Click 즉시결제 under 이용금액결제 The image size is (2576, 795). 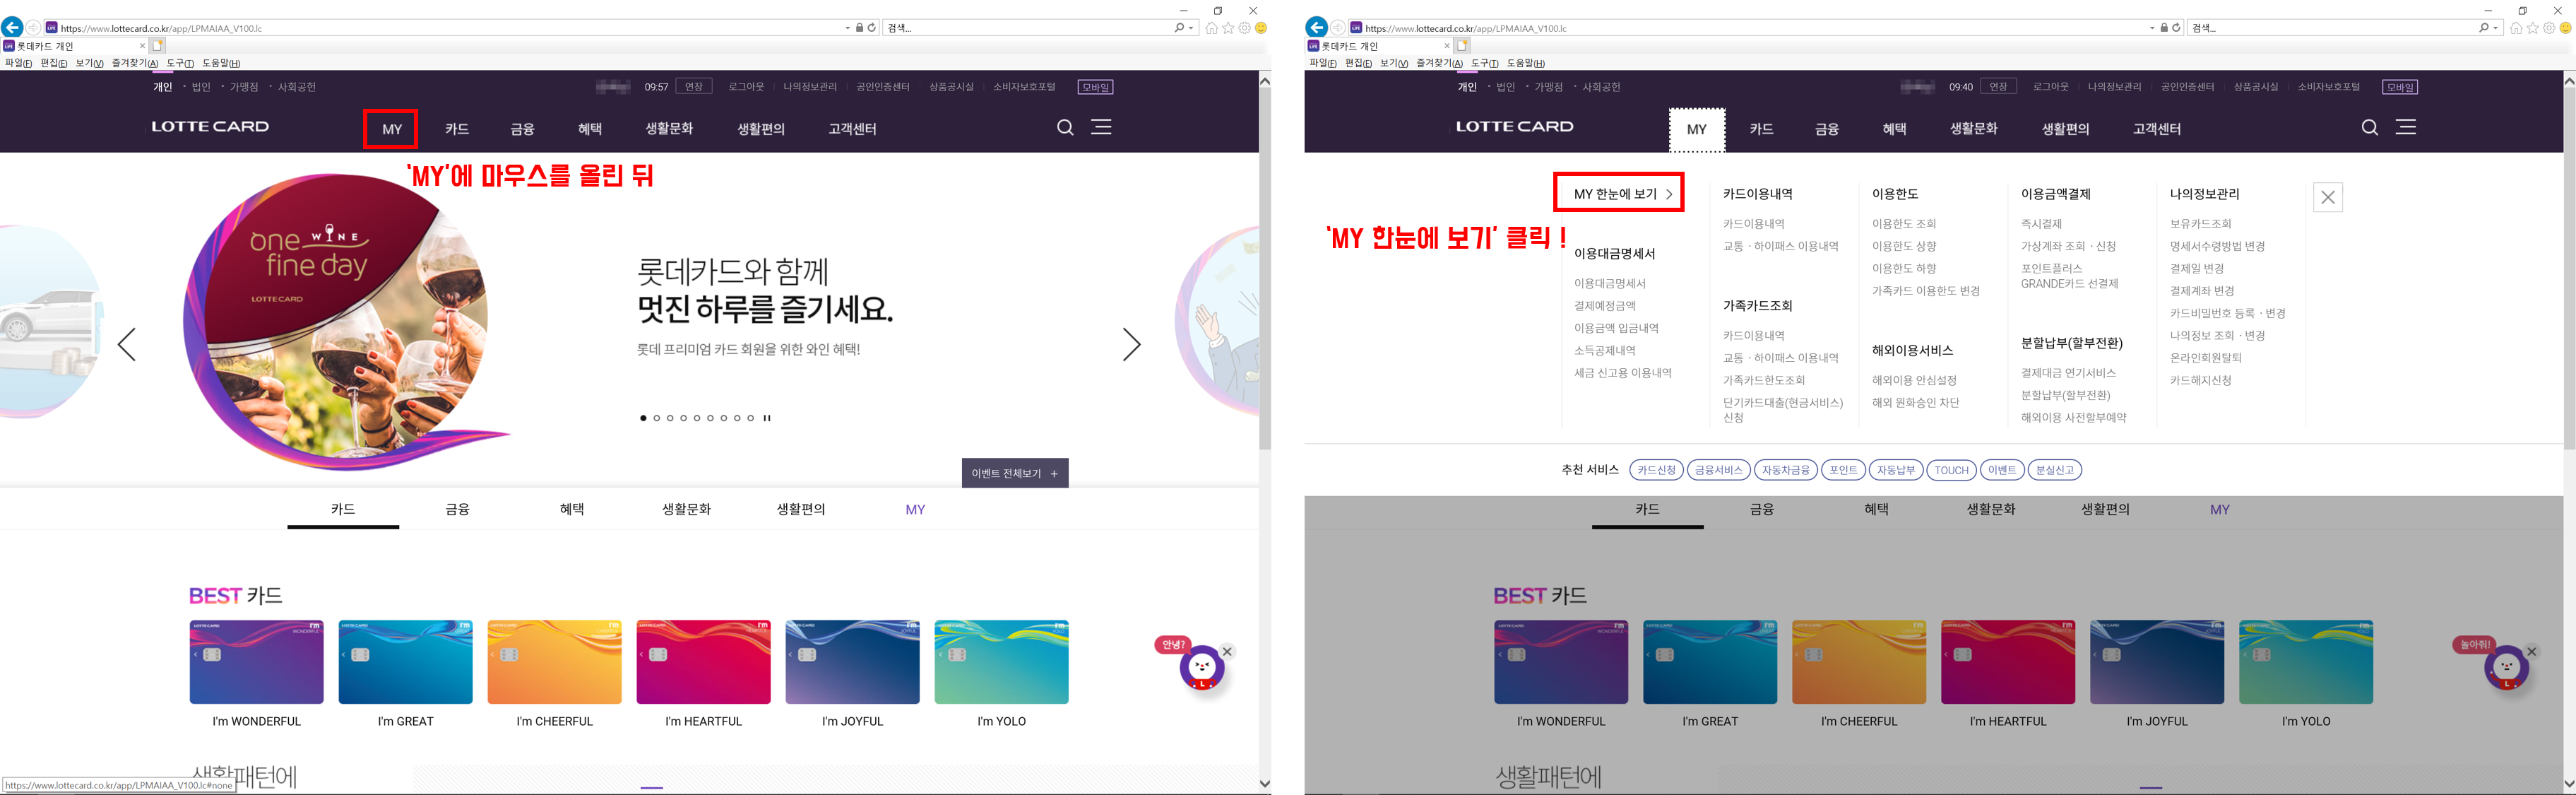tap(2041, 224)
